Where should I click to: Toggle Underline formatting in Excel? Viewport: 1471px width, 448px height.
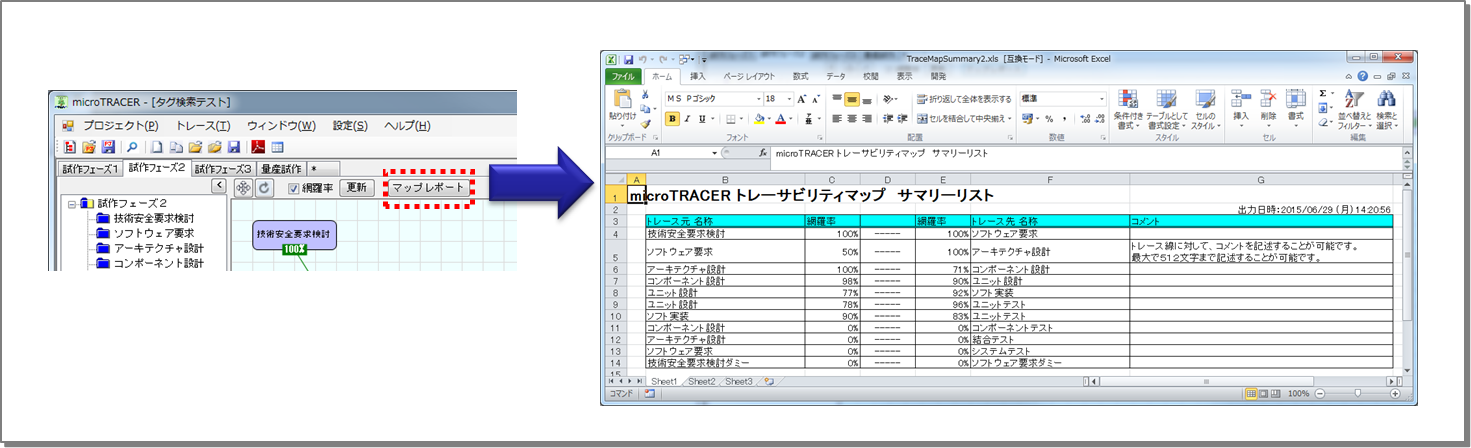pyautogui.click(x=702, y=119)
